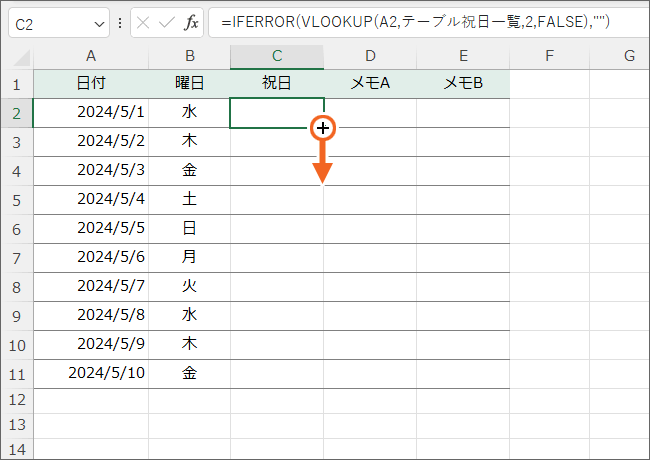
Task: Select row 8 header
Action: pyautogui.click(x=17, y=288)
